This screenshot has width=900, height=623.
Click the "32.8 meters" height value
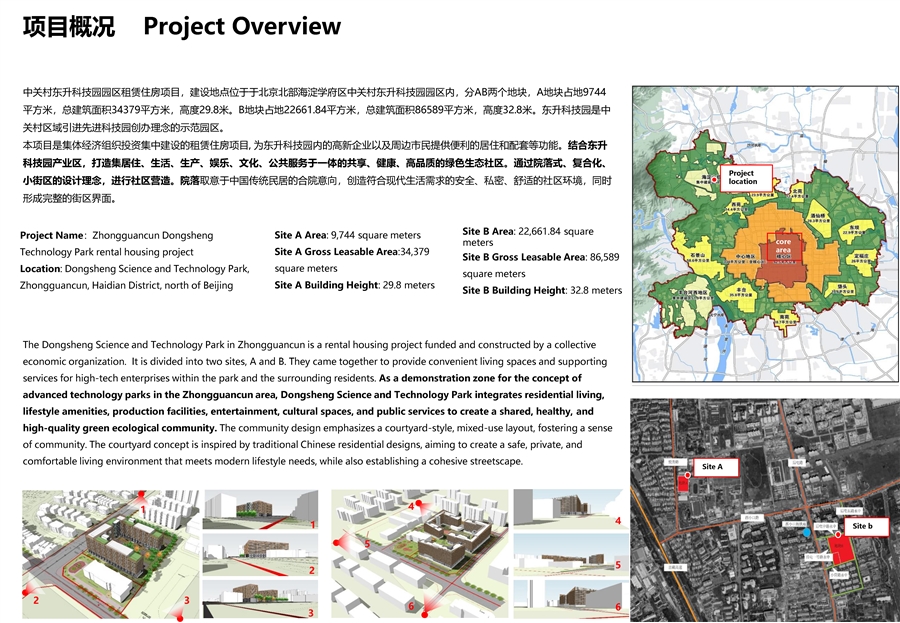tap(596, 291)
